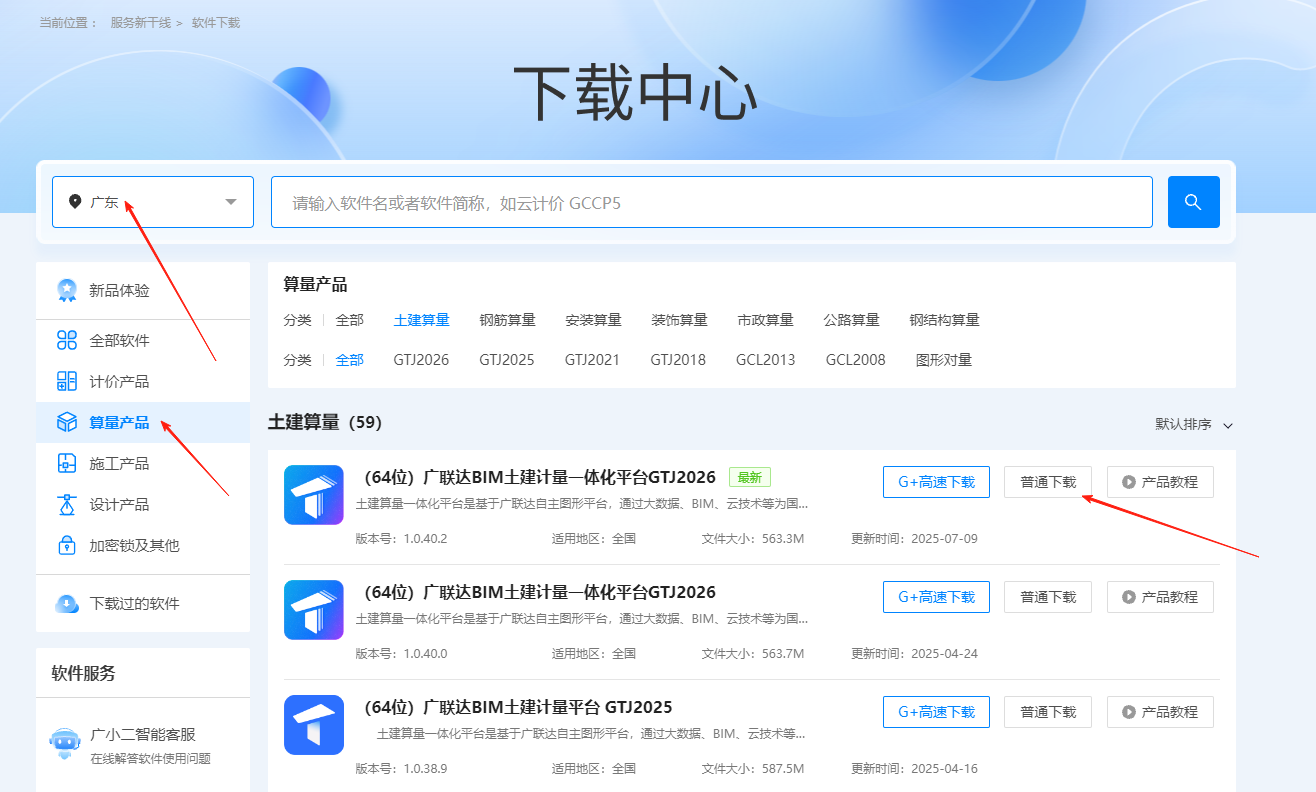Select the 新品体验 sidebar item
Screen dimensions: 1316x792
coord(143,291)
